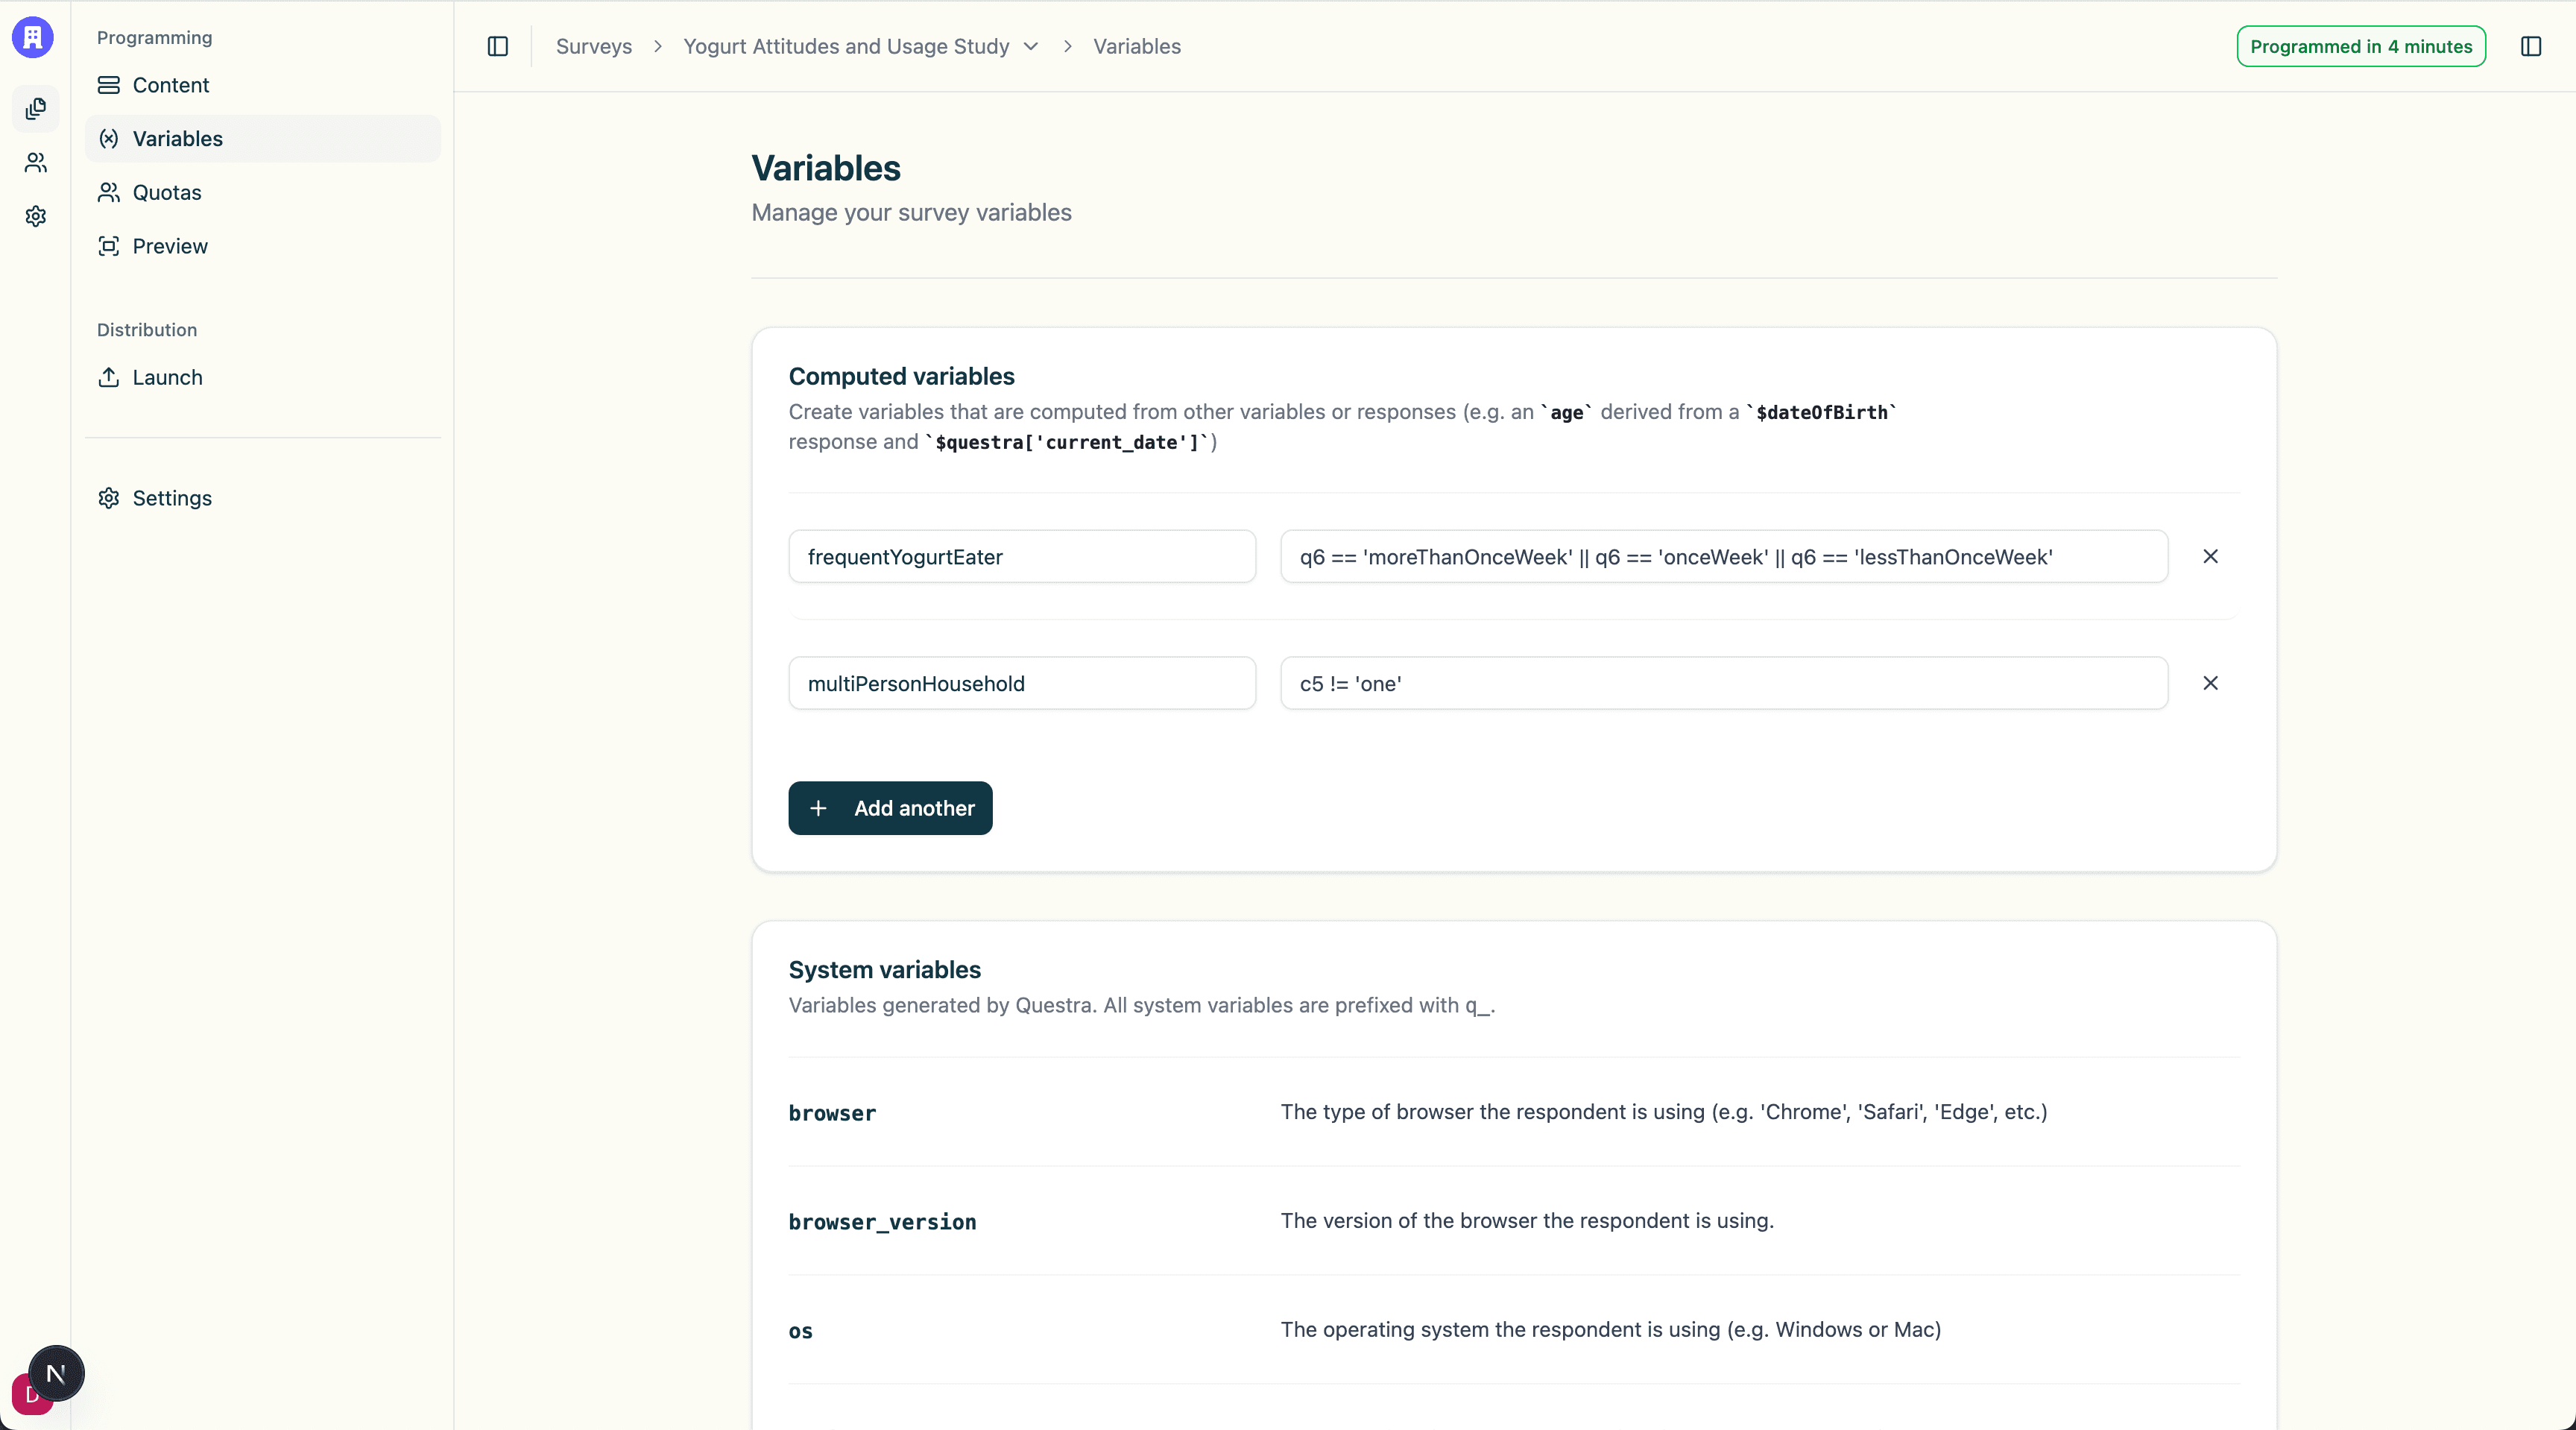Open the team members icon in the left rail

(35, 163)
